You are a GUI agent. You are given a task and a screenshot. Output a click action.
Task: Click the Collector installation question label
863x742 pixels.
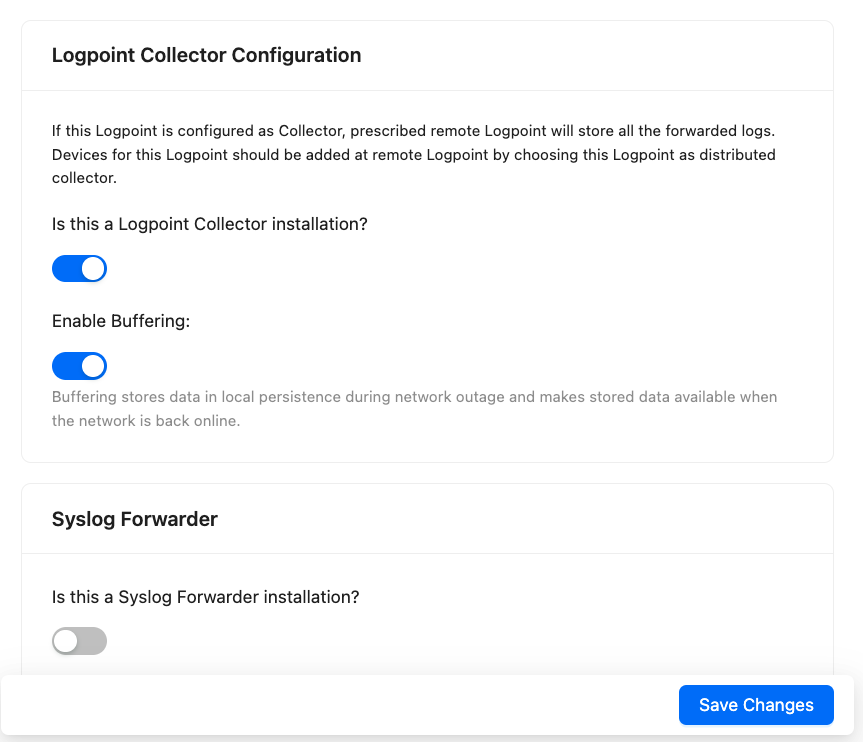(209, 224)
